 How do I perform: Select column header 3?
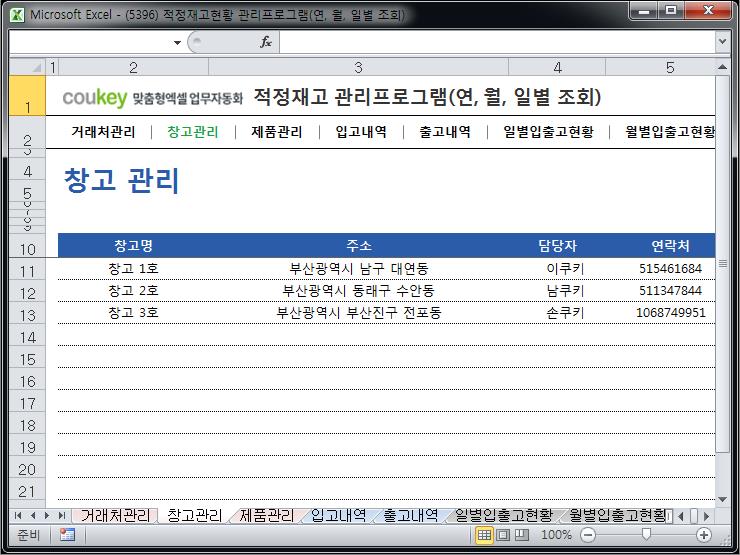358,67
